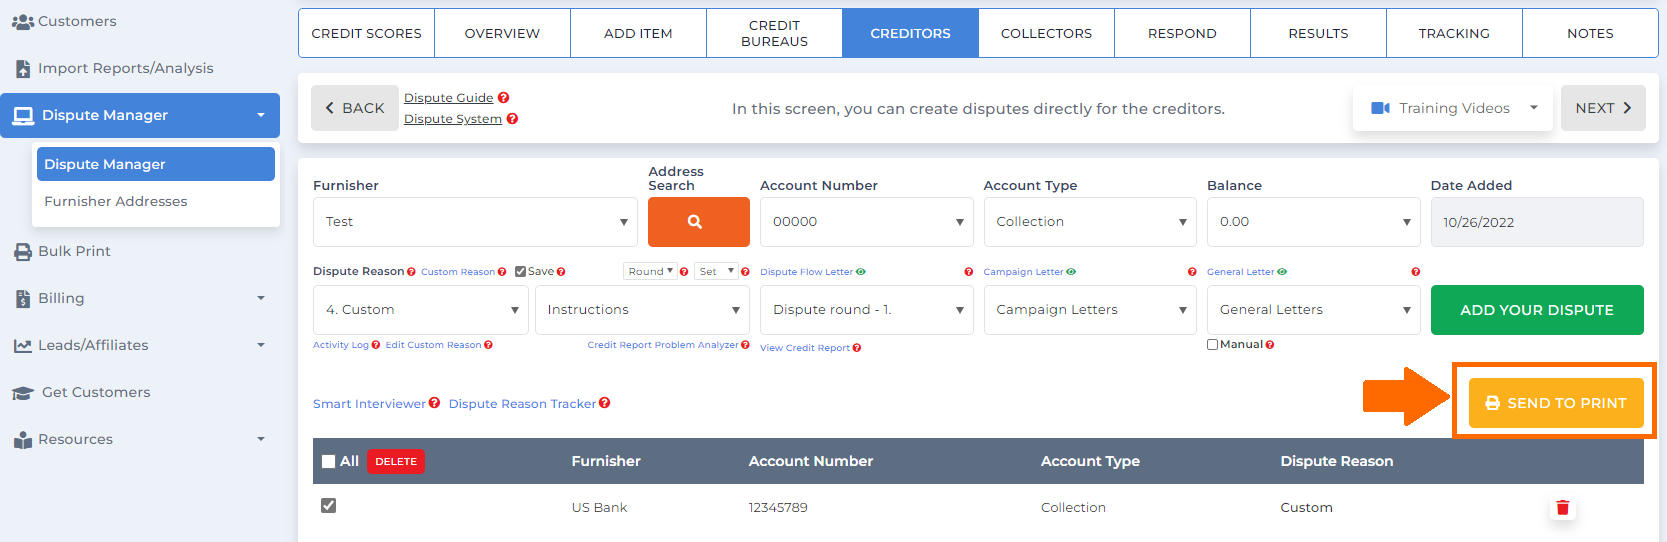The height and width of the screenshot is (542, 1667).
Task: Click help icon next to Dispute System
Action: click(x=512, y=119)
